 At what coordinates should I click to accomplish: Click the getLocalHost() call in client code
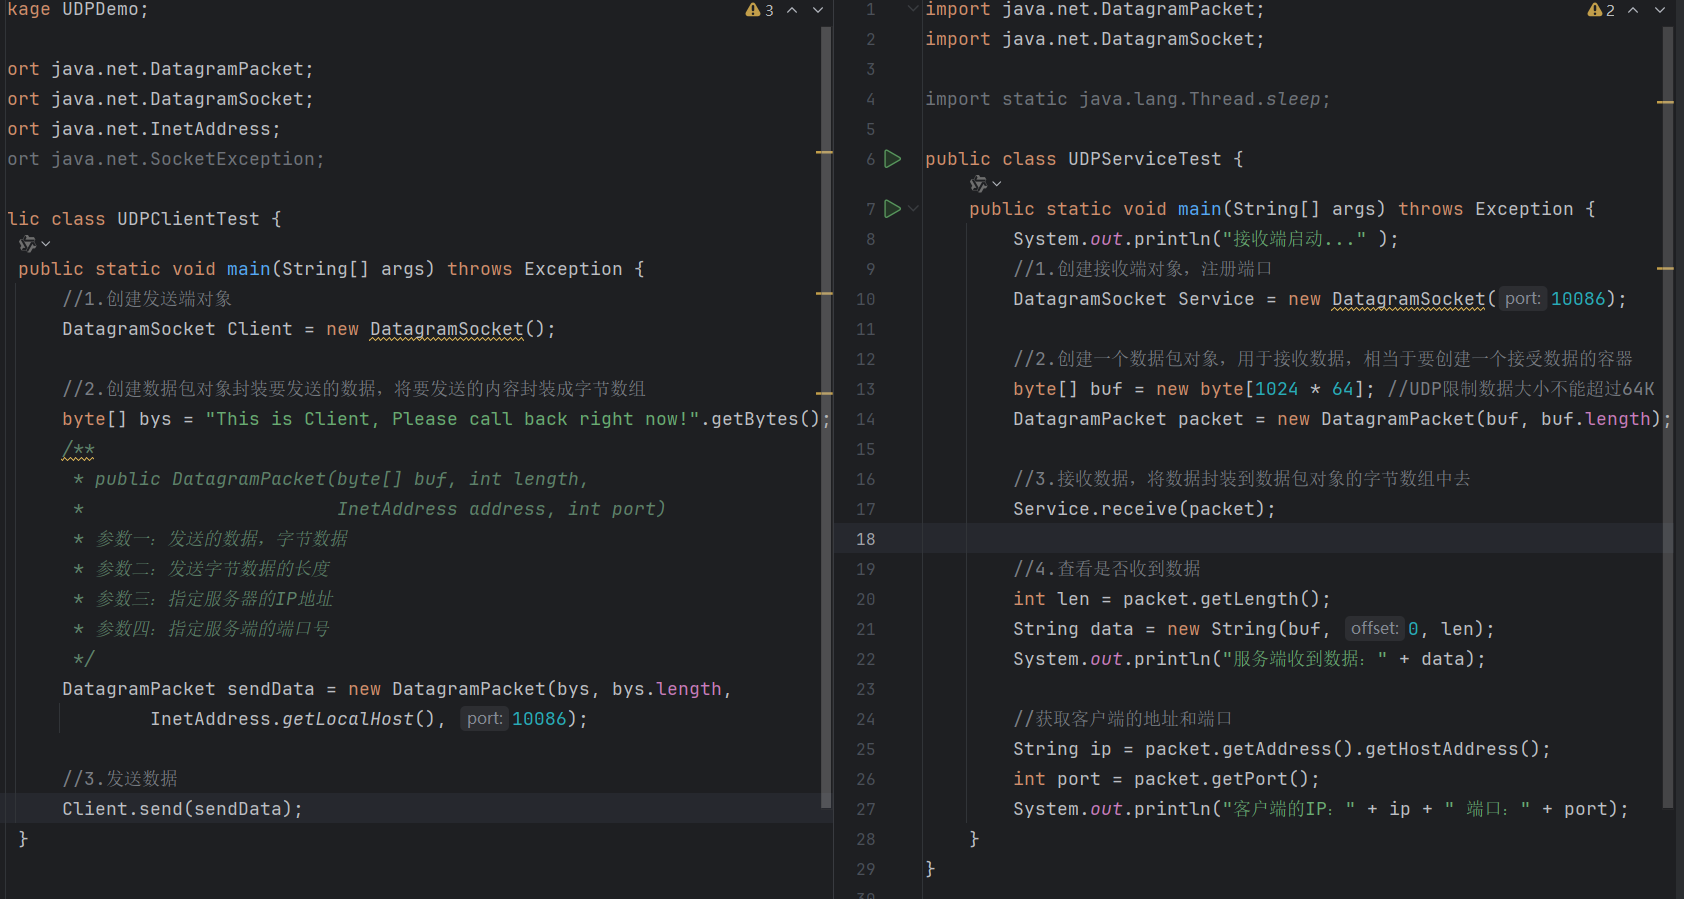(358, 719)
